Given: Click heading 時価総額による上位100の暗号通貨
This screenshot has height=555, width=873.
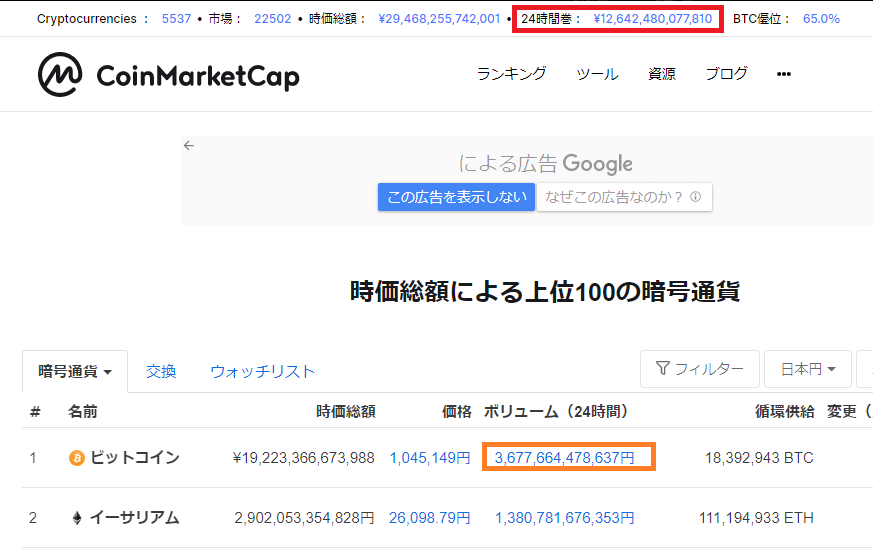Looking at the screenshot, I should click(545, 292).
